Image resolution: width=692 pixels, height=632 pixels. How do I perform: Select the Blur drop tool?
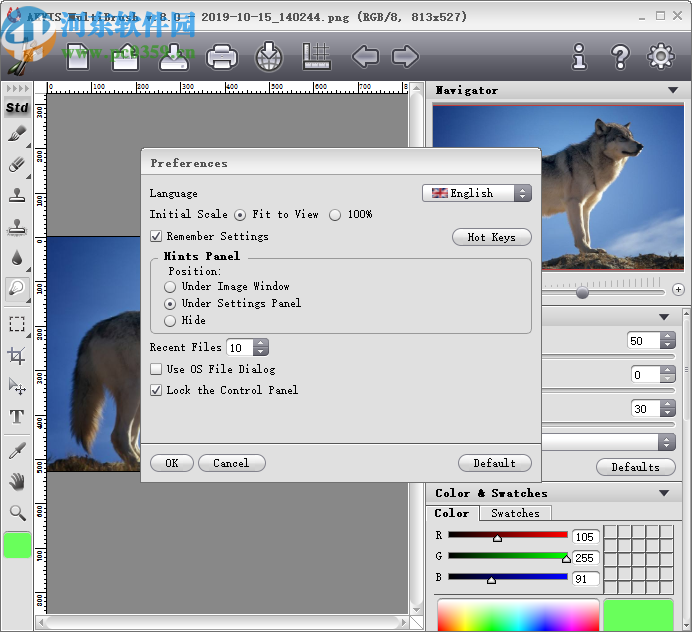click(17, 258)
